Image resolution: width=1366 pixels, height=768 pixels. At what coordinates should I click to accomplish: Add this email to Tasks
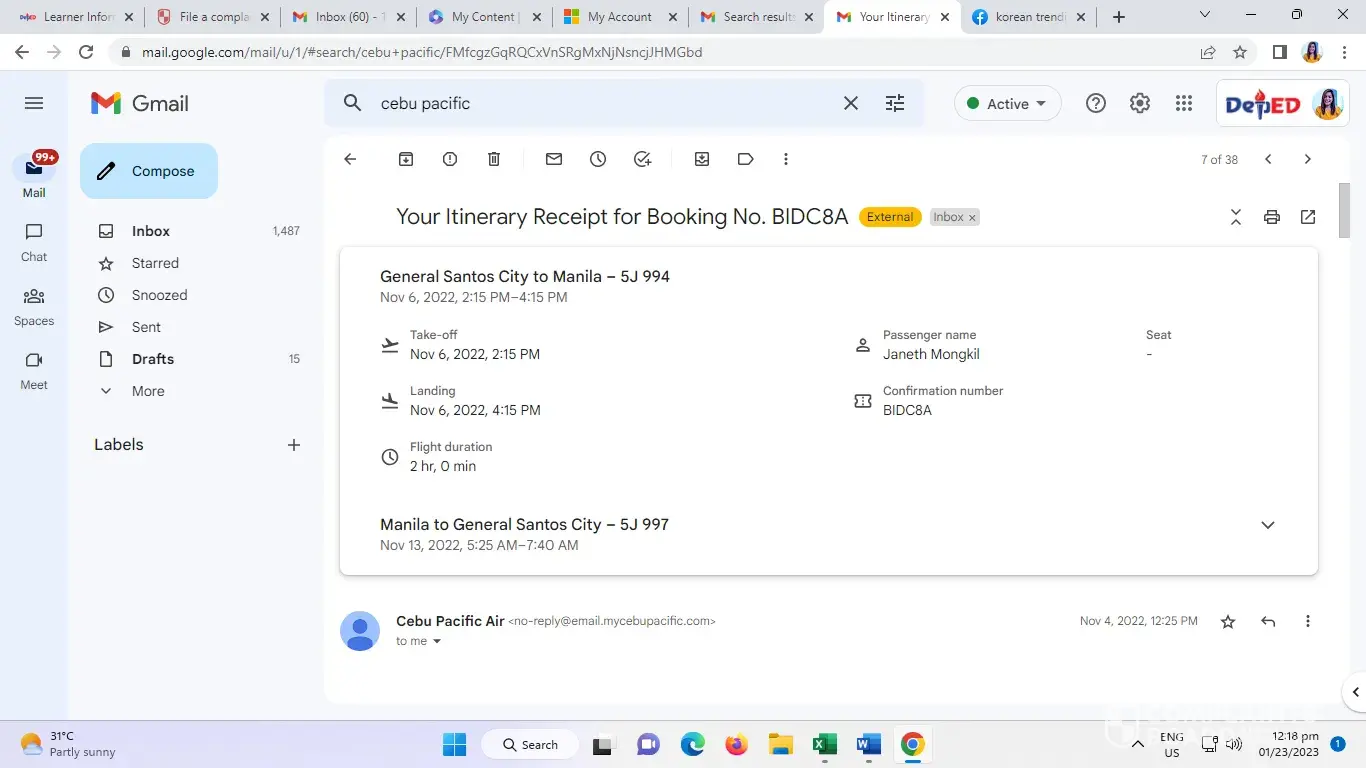coord(642,159)
